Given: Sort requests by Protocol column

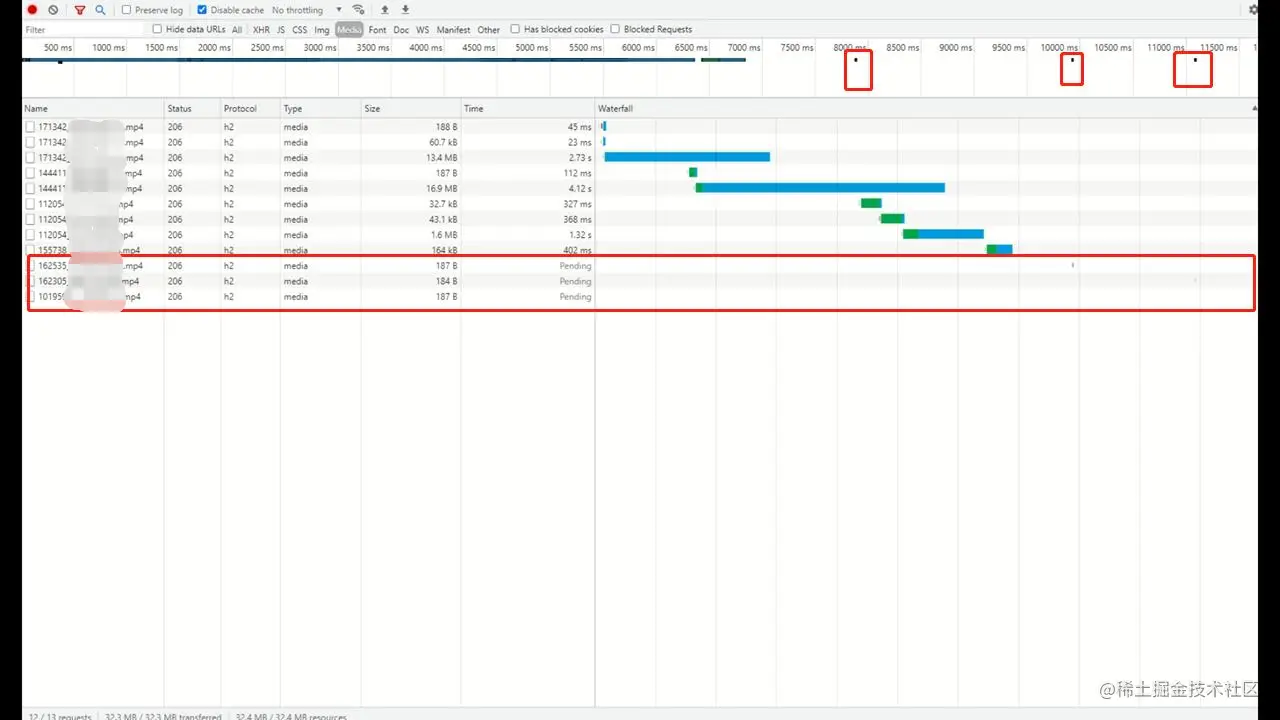Looking at the screenshot, I should click(x=250, y=108).
